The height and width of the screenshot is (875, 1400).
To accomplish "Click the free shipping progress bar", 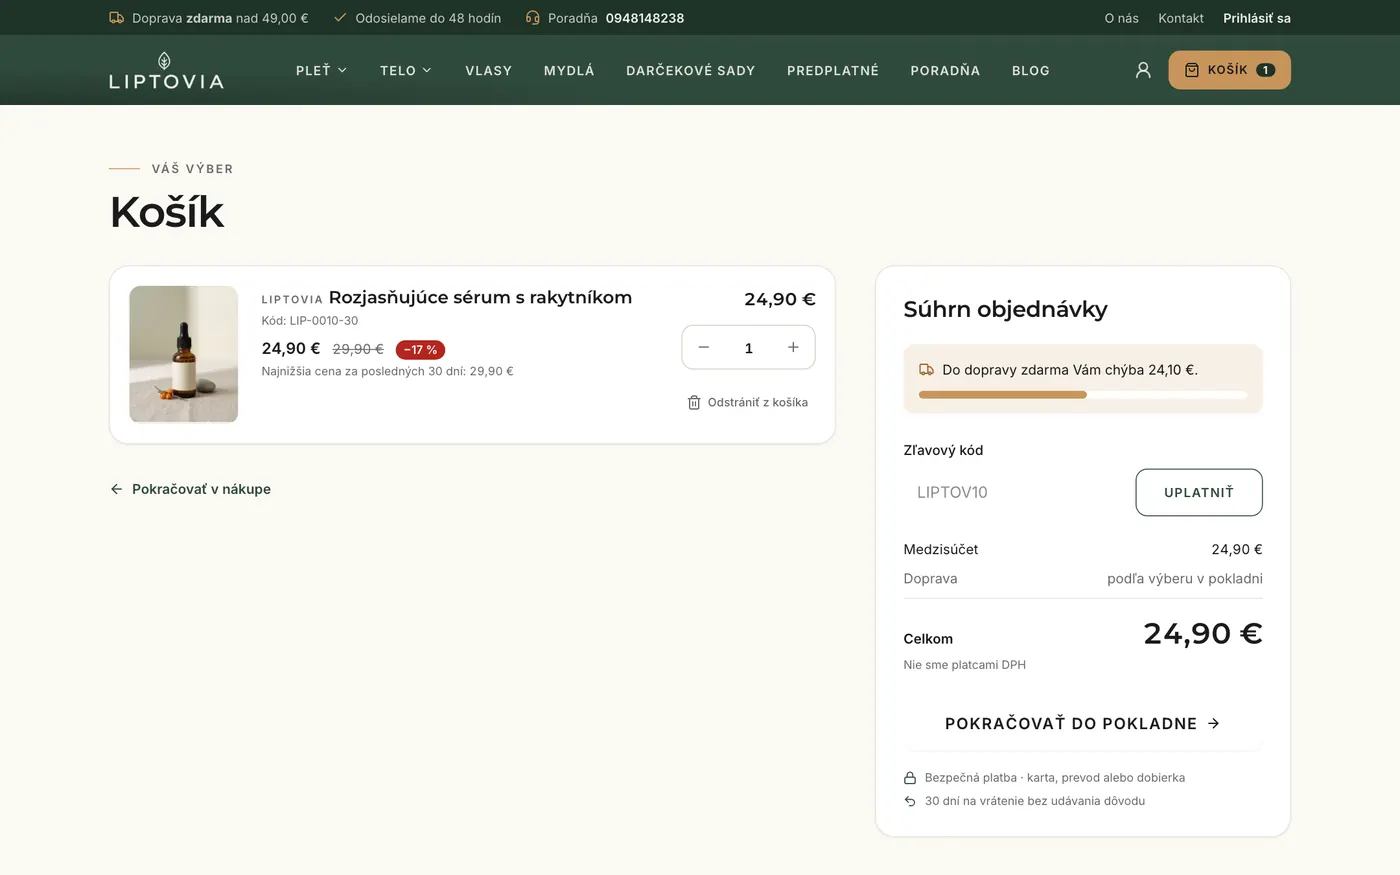I will pyautogui.click(x=1083, y=395).
